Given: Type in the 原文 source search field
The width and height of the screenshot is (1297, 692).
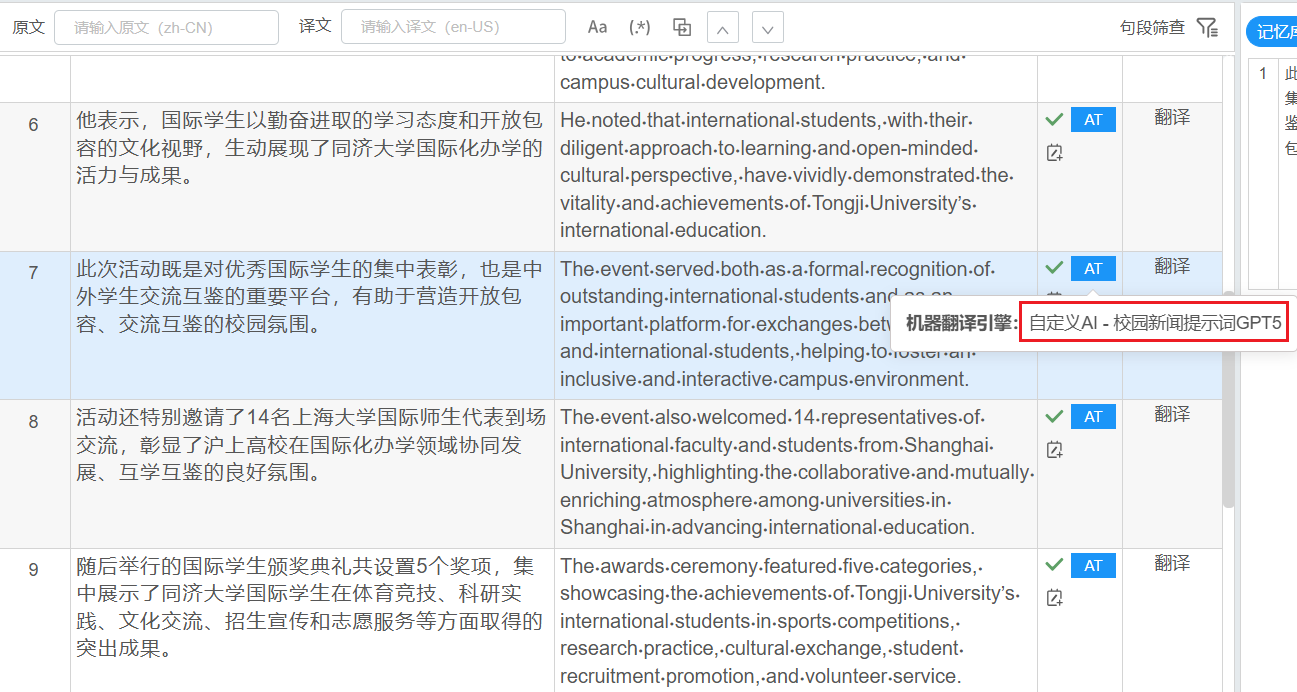Looking at the screenshot, I should [x=166, y=27].
